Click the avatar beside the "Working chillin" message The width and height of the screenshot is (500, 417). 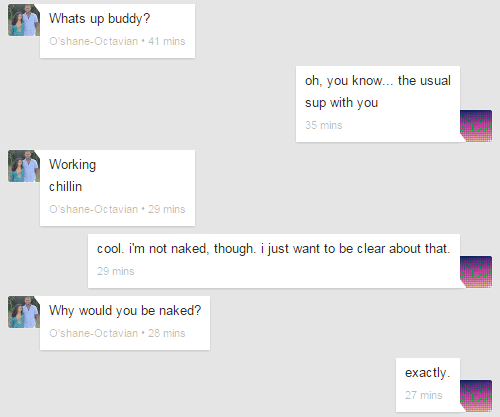point(24,166)
